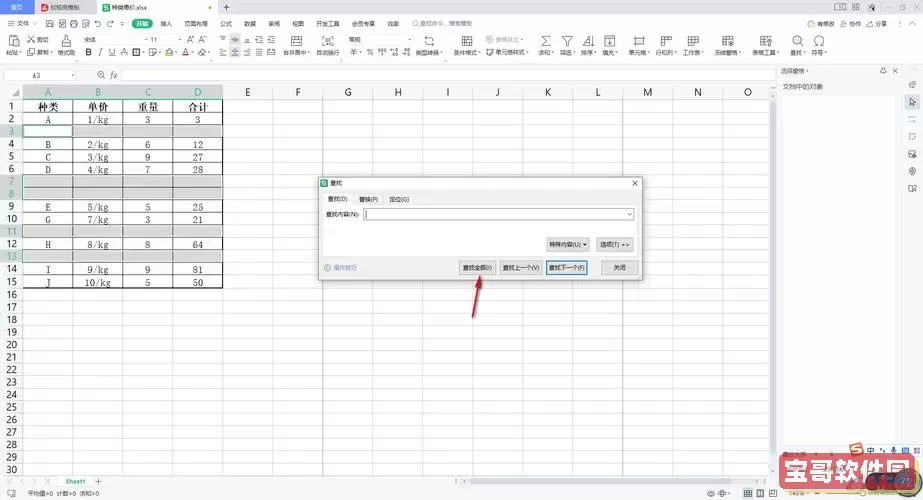Open the border style dropdown arrow

coord(143,52)
